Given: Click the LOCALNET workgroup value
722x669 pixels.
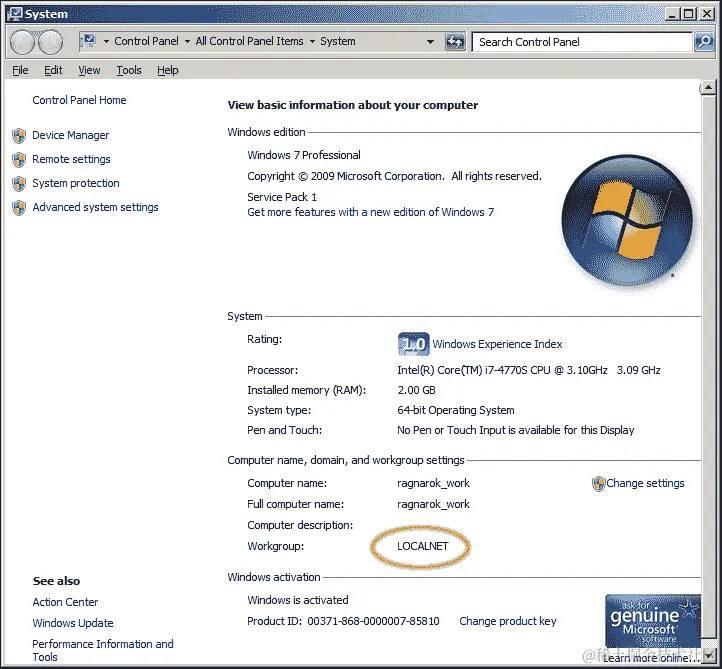Looking at the screenshot, I should (422, 546).
